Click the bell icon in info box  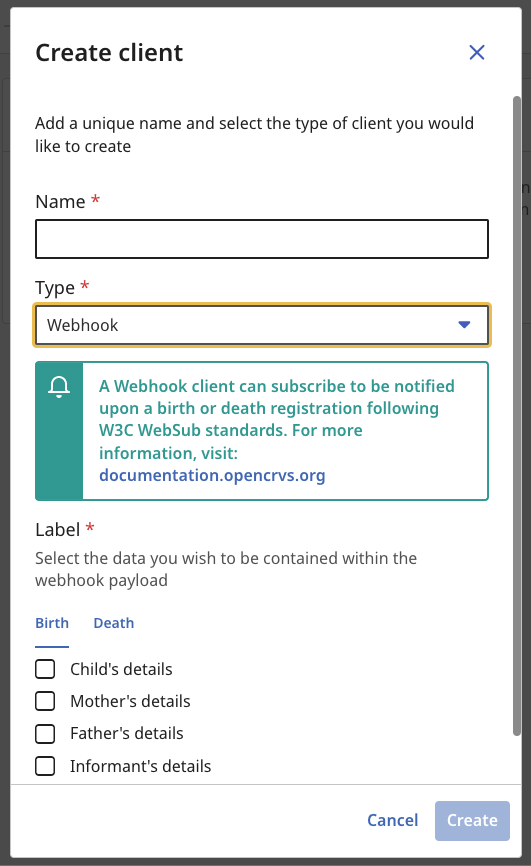coord(59,387)
